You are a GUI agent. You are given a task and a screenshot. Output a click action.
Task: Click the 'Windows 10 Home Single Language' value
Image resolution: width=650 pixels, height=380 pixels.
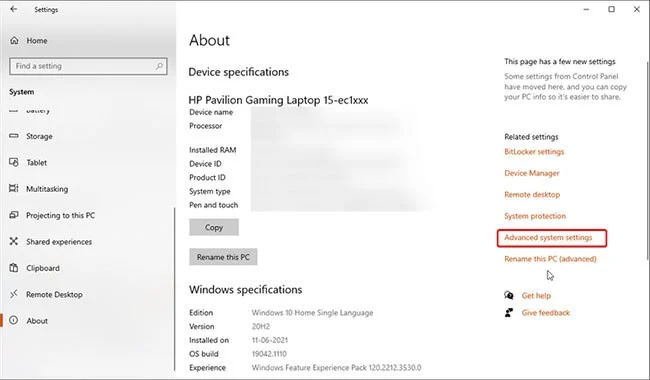click(313, 313)
